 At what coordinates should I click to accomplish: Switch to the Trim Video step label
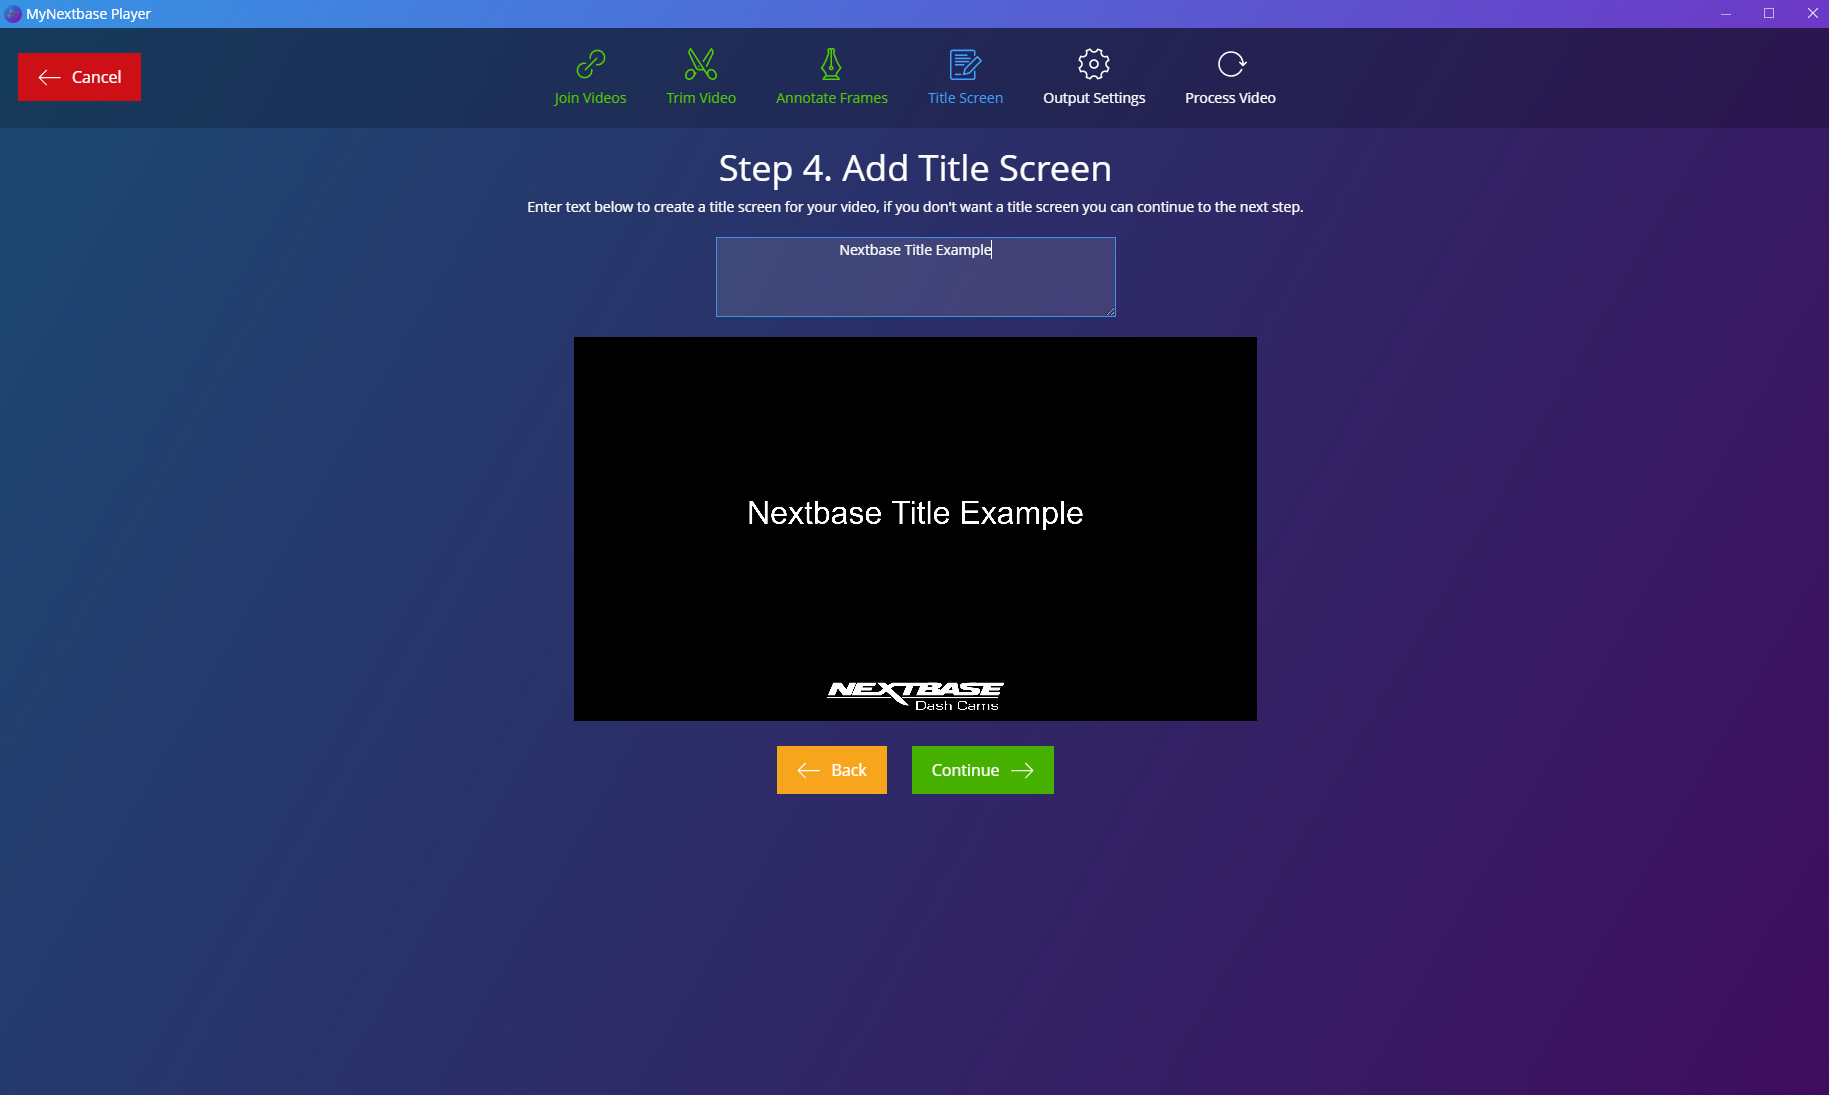(700, 98)
